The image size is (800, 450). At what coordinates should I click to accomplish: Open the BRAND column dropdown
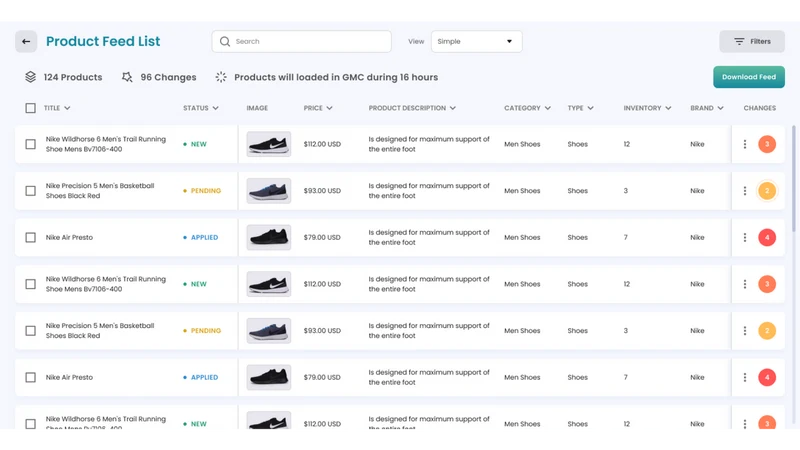[707, 108]
